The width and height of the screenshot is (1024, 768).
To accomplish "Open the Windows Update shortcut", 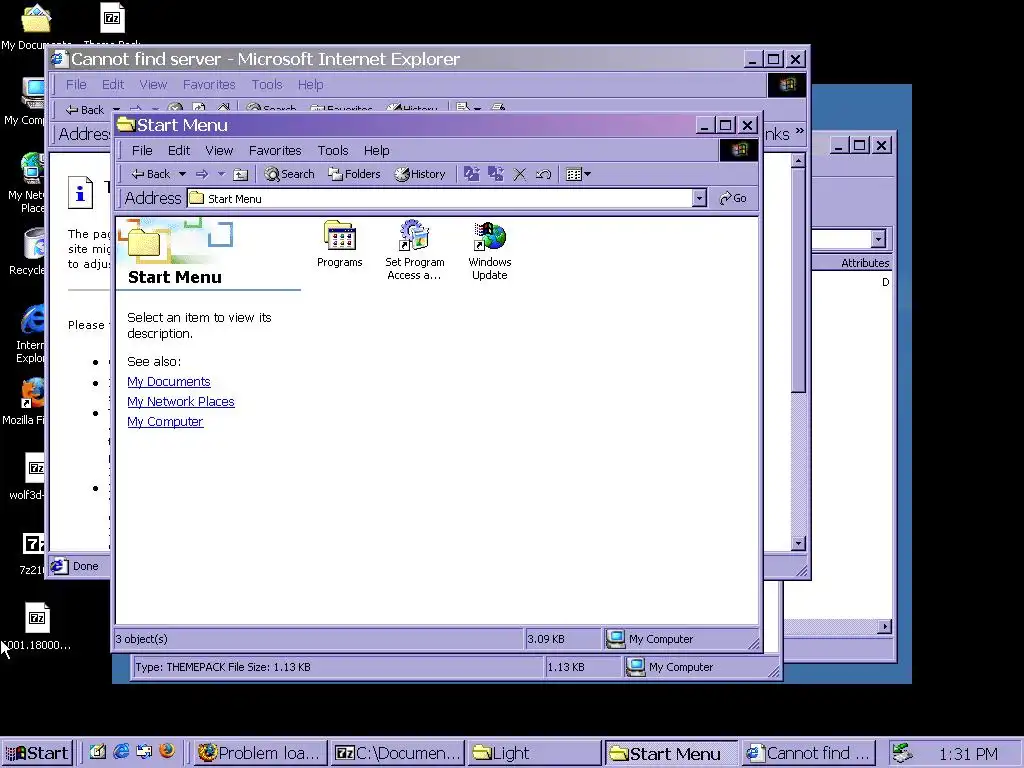I will (490, 250).
